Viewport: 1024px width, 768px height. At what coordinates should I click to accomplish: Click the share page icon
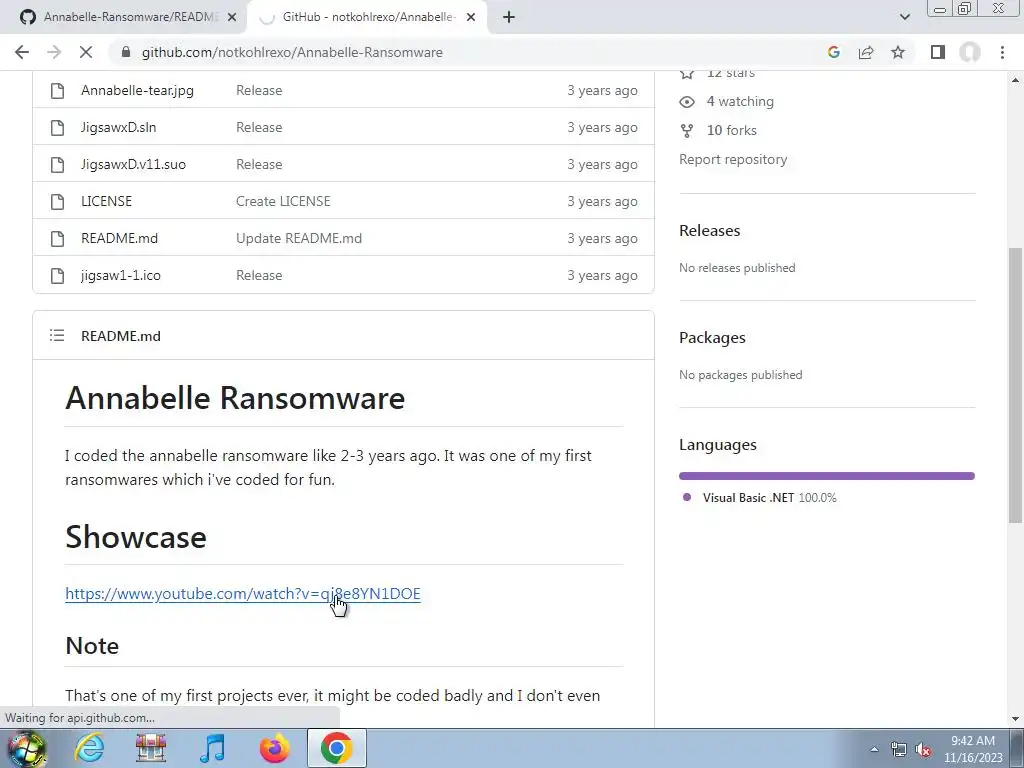(866, 52)
